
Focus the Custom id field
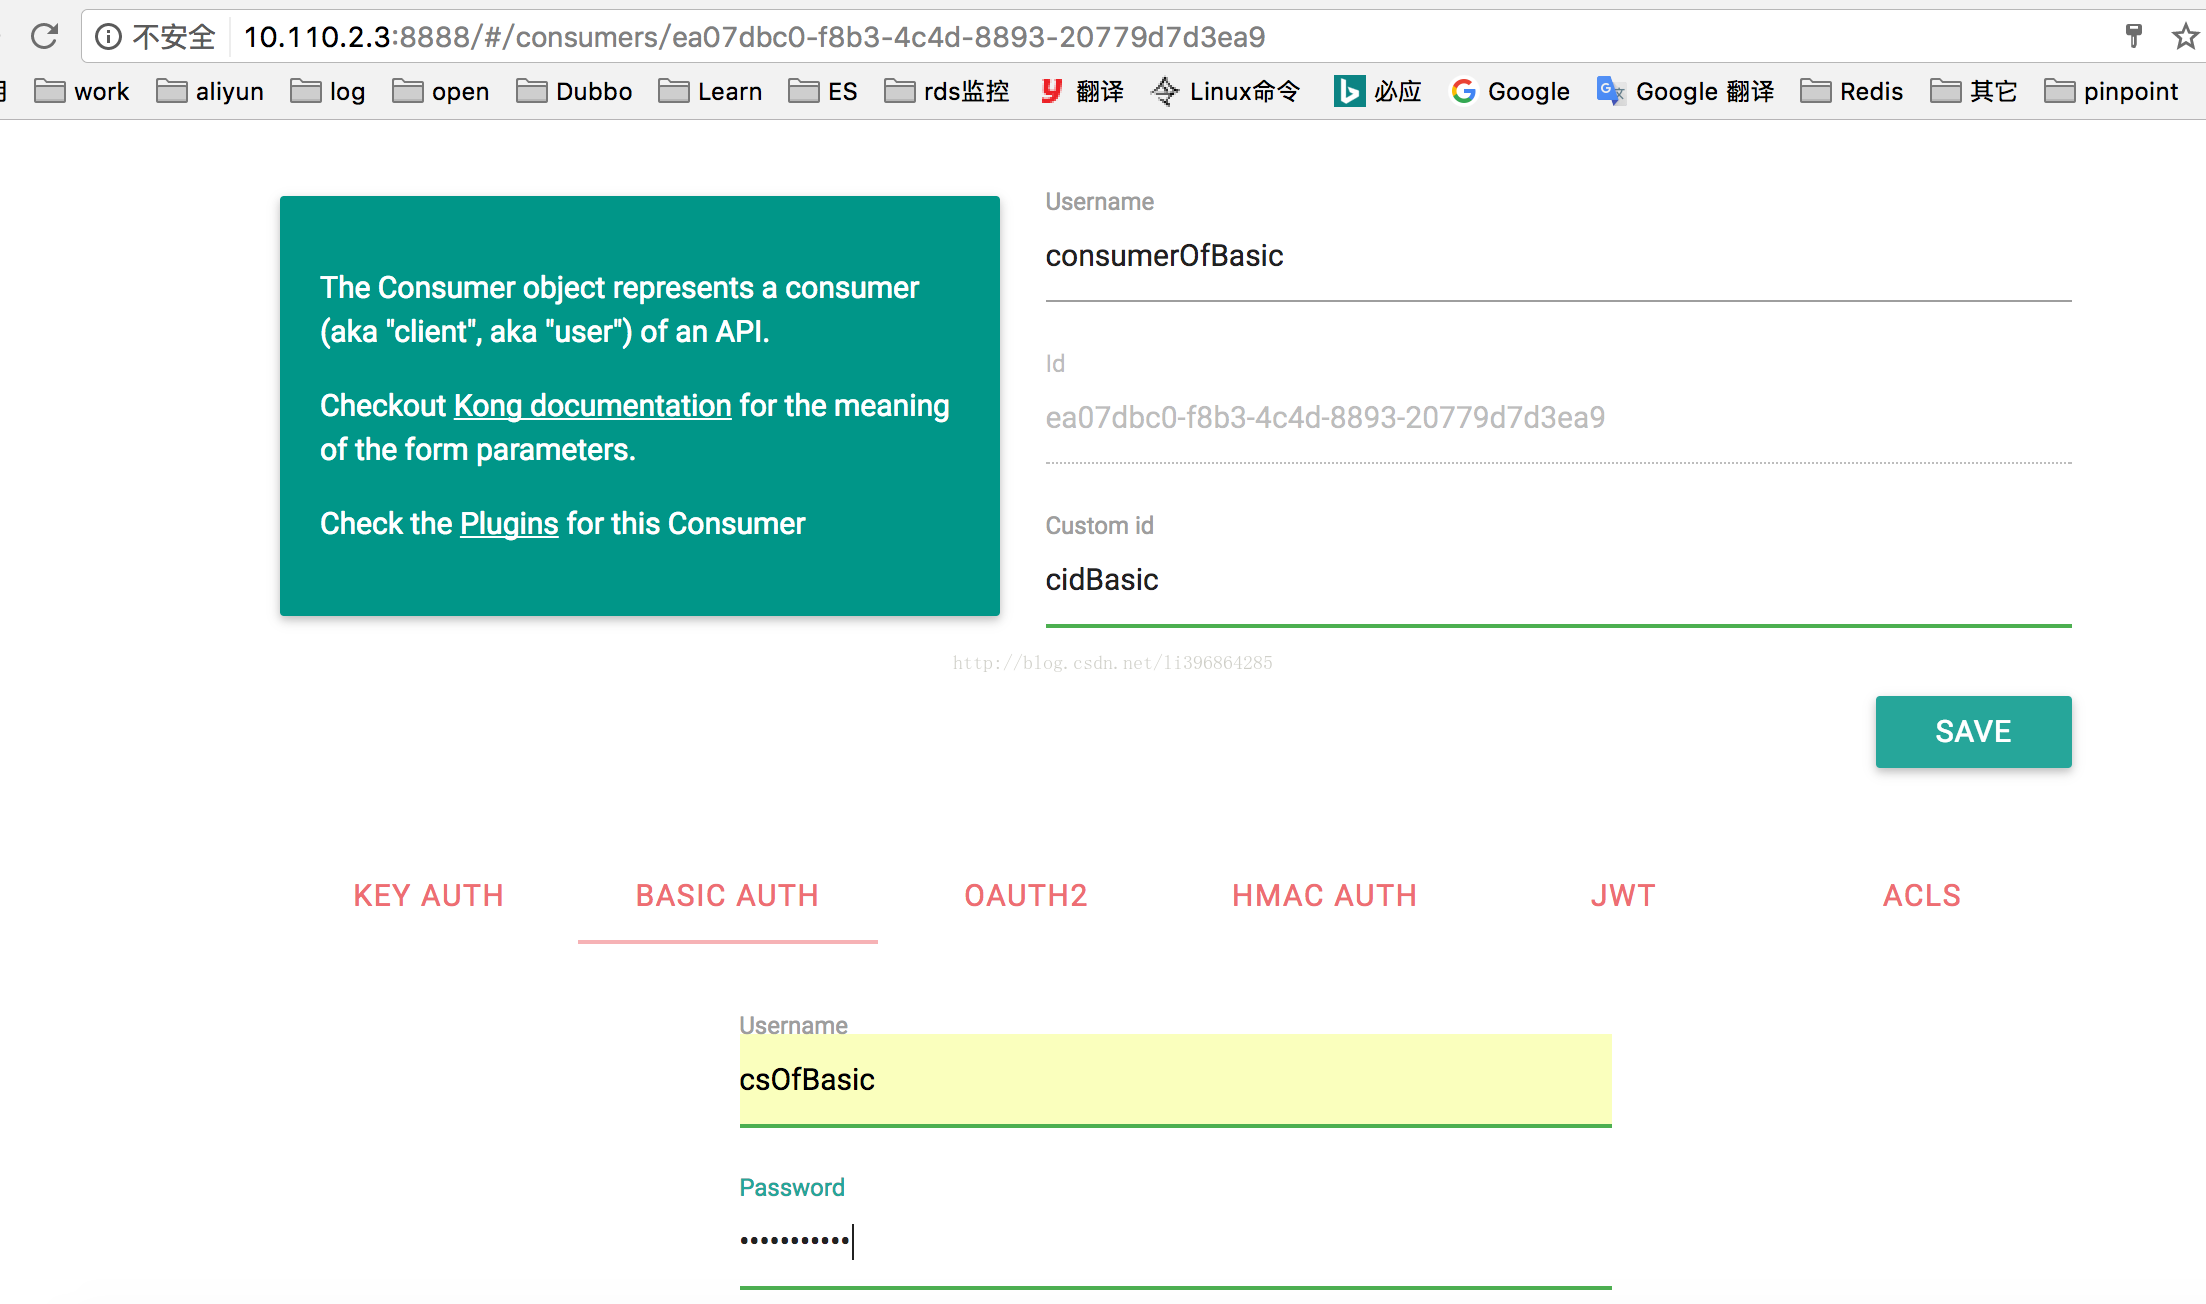(x=1558, y=580)
